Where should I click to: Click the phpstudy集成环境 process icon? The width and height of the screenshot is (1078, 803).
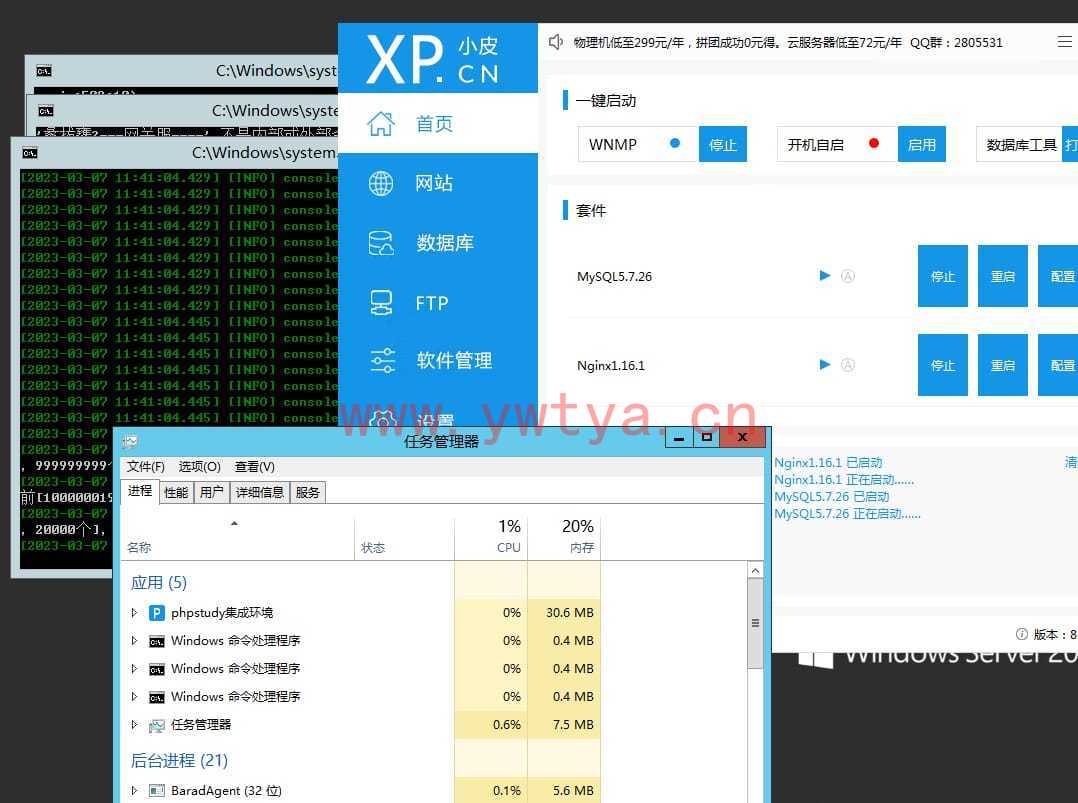(157, 613)
